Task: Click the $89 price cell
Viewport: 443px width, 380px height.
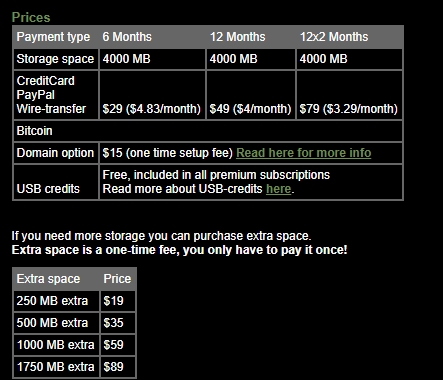Action: pyautogui.click(x=118, y=367)
